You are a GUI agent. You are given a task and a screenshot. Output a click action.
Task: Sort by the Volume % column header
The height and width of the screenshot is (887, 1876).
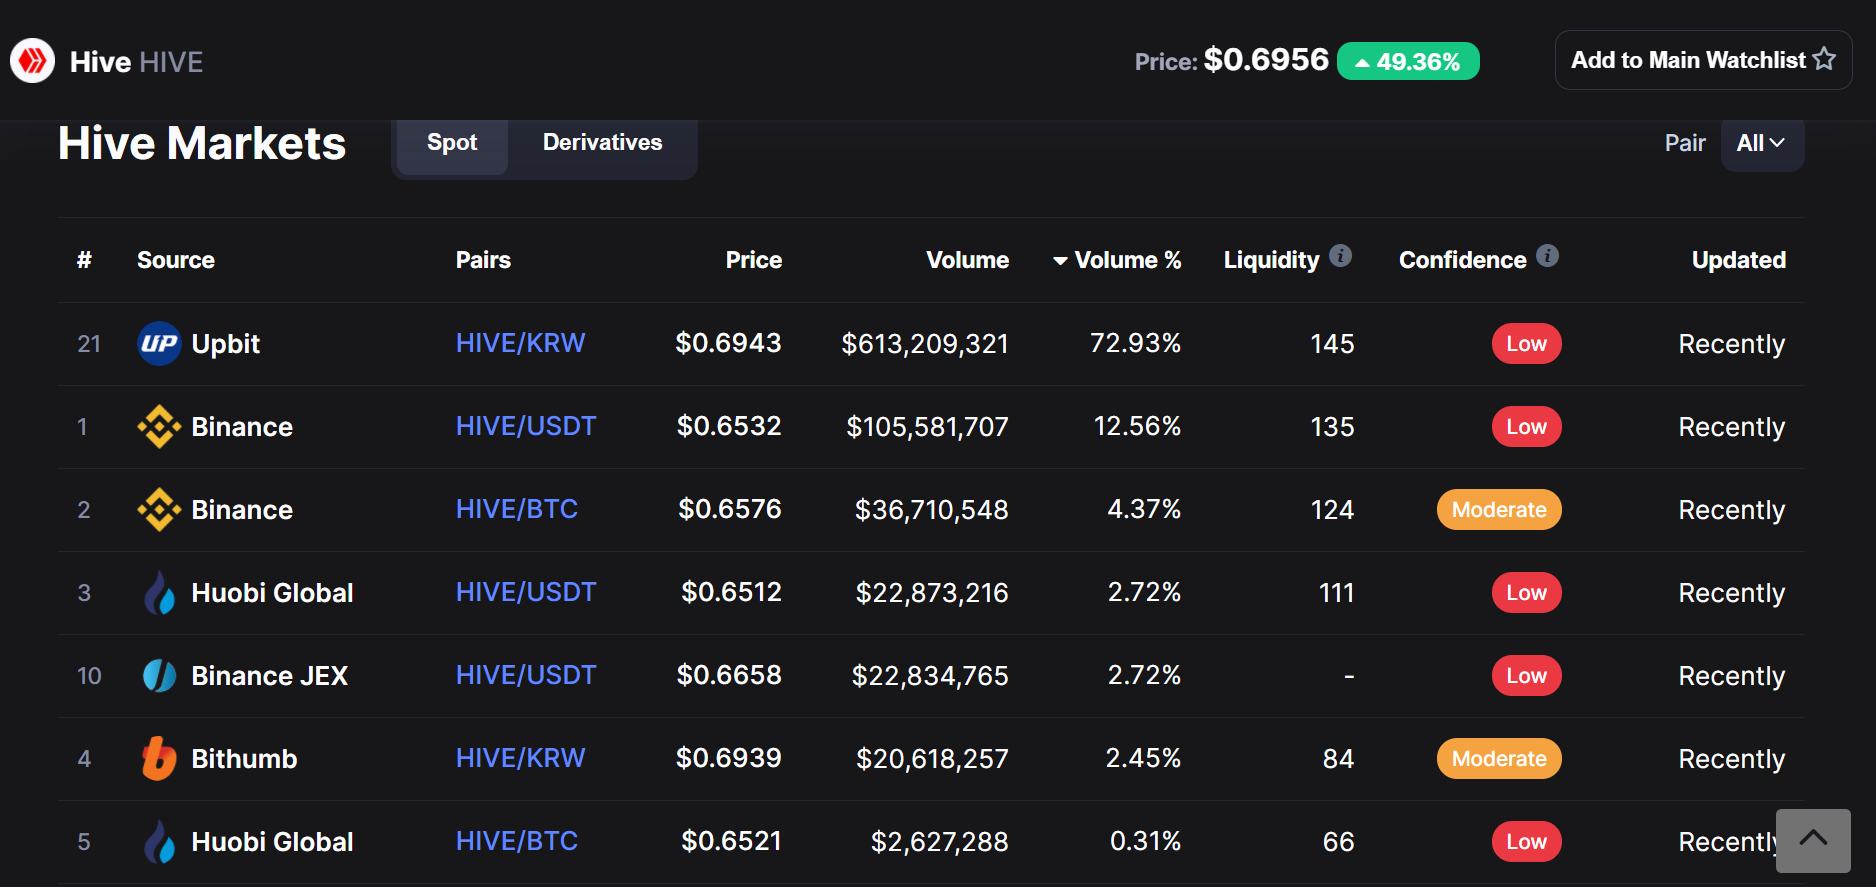pos(1128,260)
